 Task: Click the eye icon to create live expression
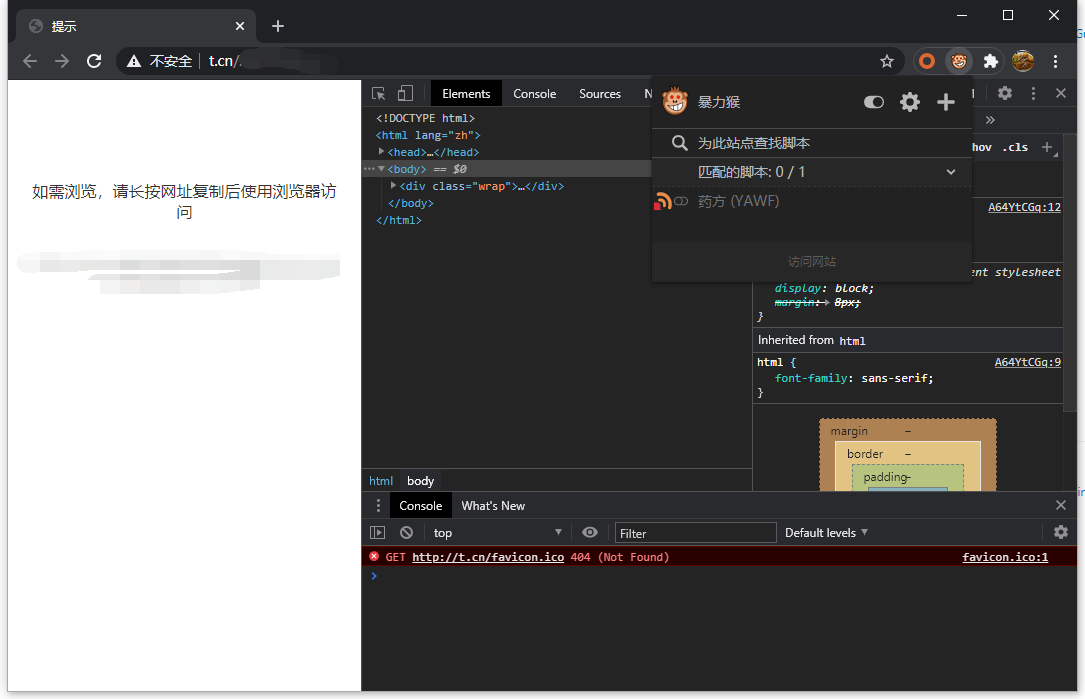[x=590, y=532]
